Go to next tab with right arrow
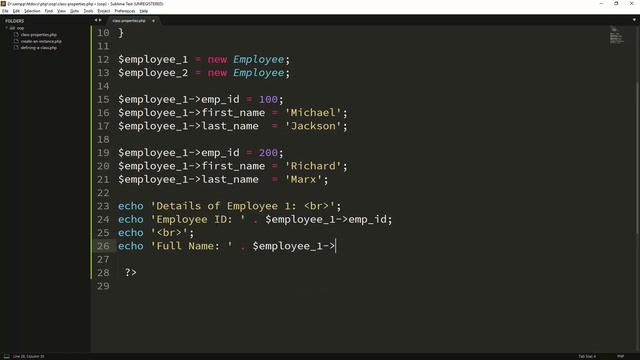The height and width of the screenshot is (360, 640). [100, 20]
